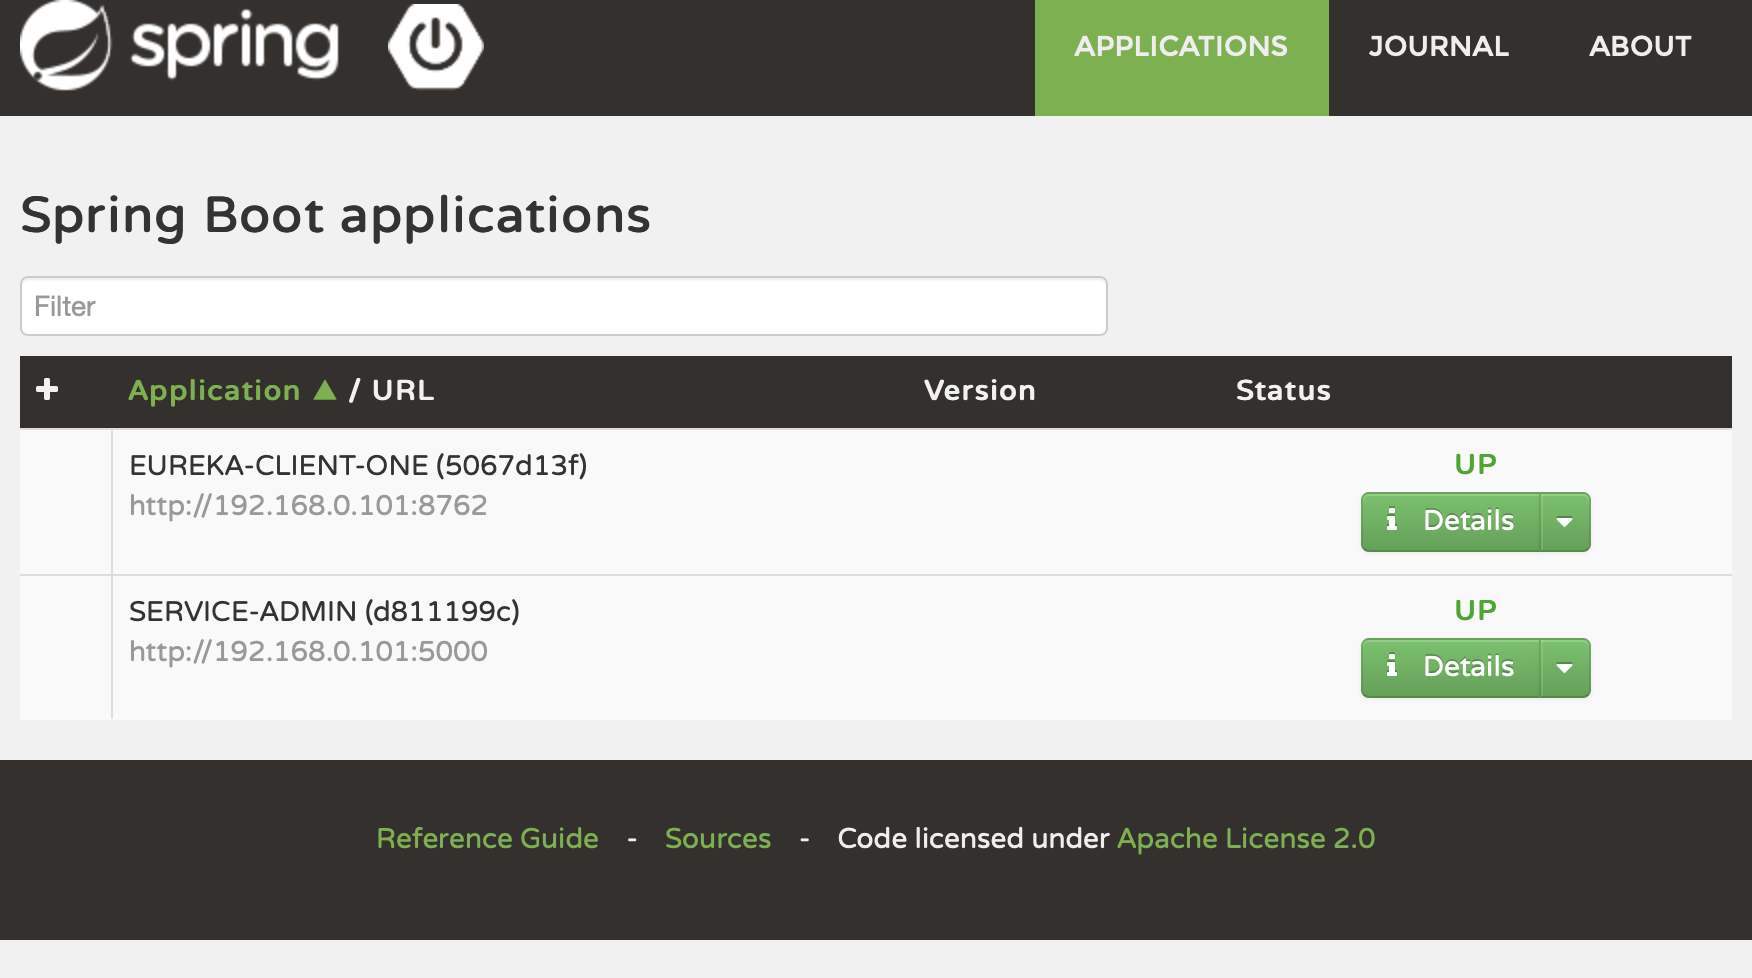The width and height of the screenshot is (1752, 978).
Task: Open the Sources link
Action: (x=718, y=838)
